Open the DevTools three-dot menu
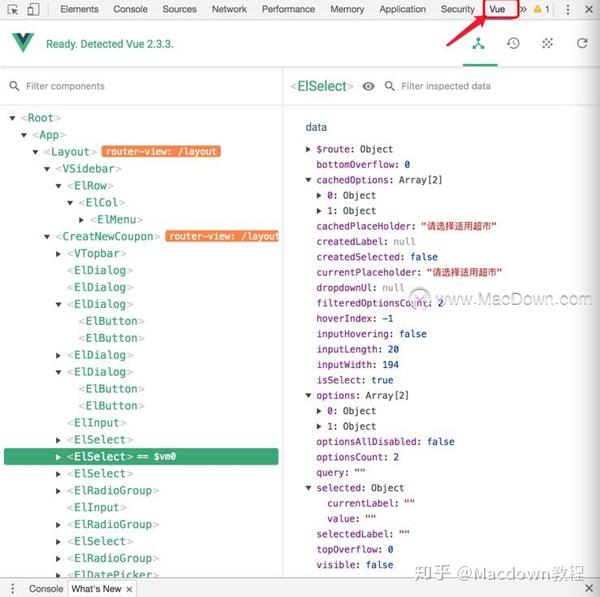Viewport: 600px width, 597px height. pyautogui.click(x=568, y=9)
